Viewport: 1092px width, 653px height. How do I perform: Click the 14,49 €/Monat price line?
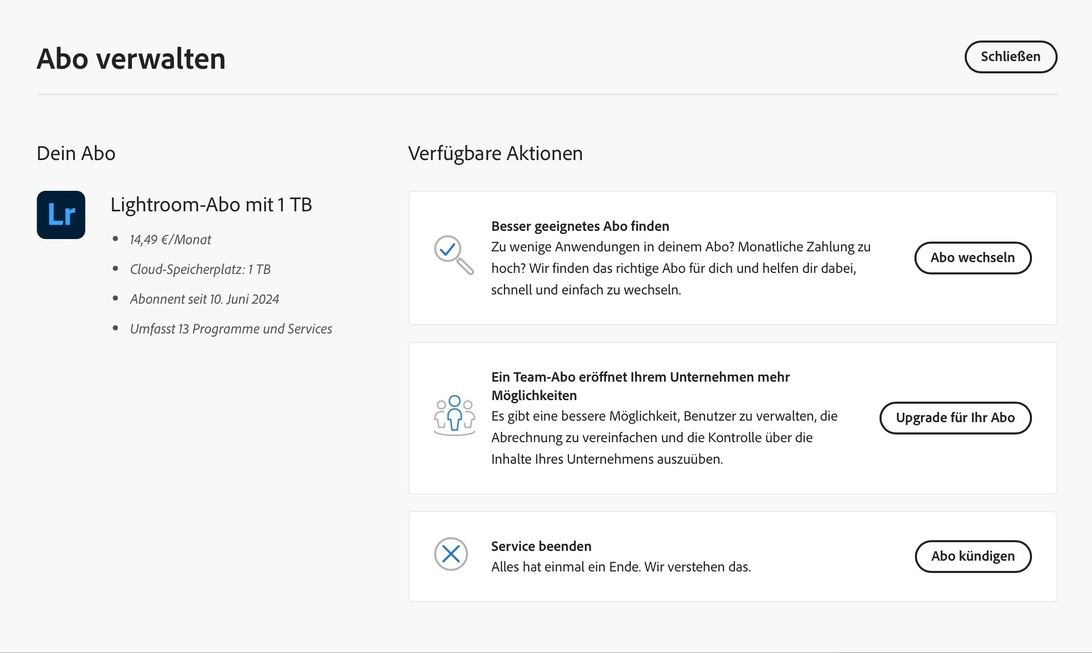pyautogui.click(x=170, y=240)
